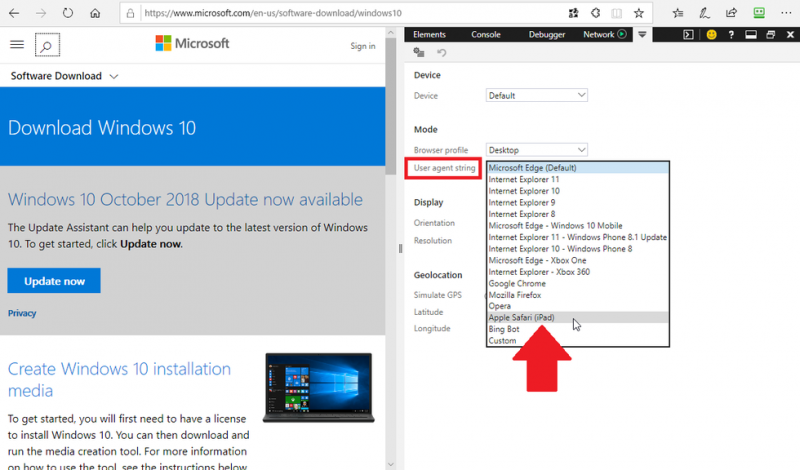Click the scroll down arrow on webpage

391,464
